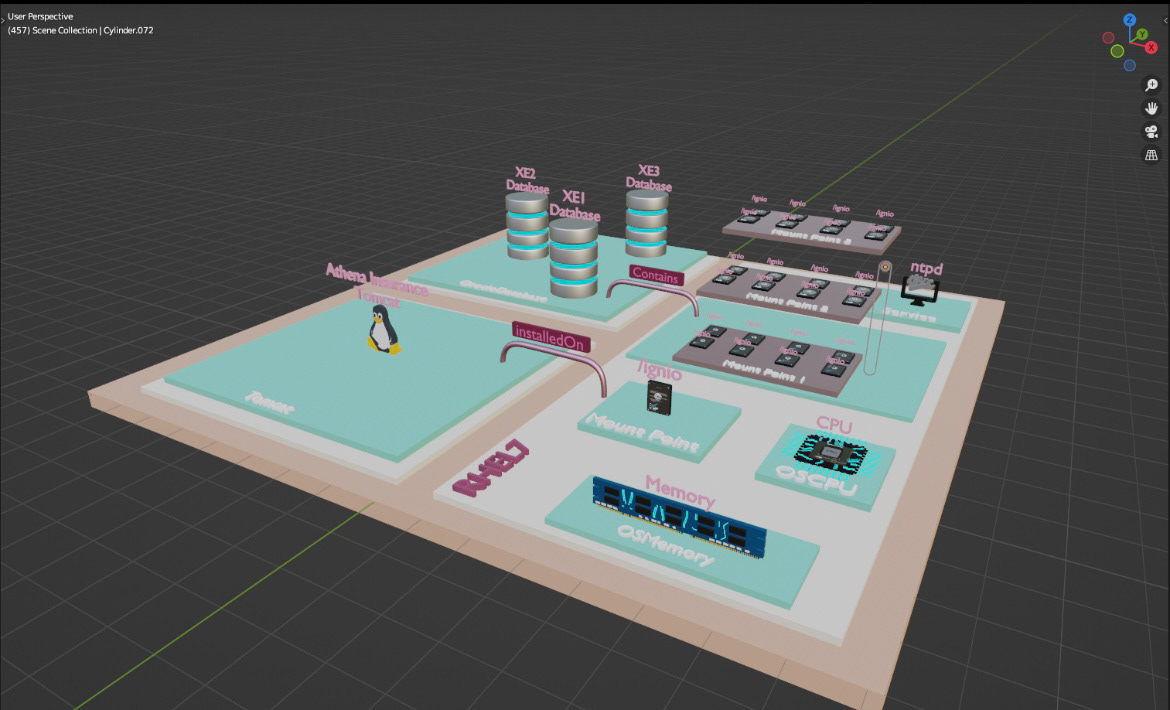Select the XE1 Database cylinder stack
Image resolution: width=1170 pixels, height=710 pixels.
point(573,258)
